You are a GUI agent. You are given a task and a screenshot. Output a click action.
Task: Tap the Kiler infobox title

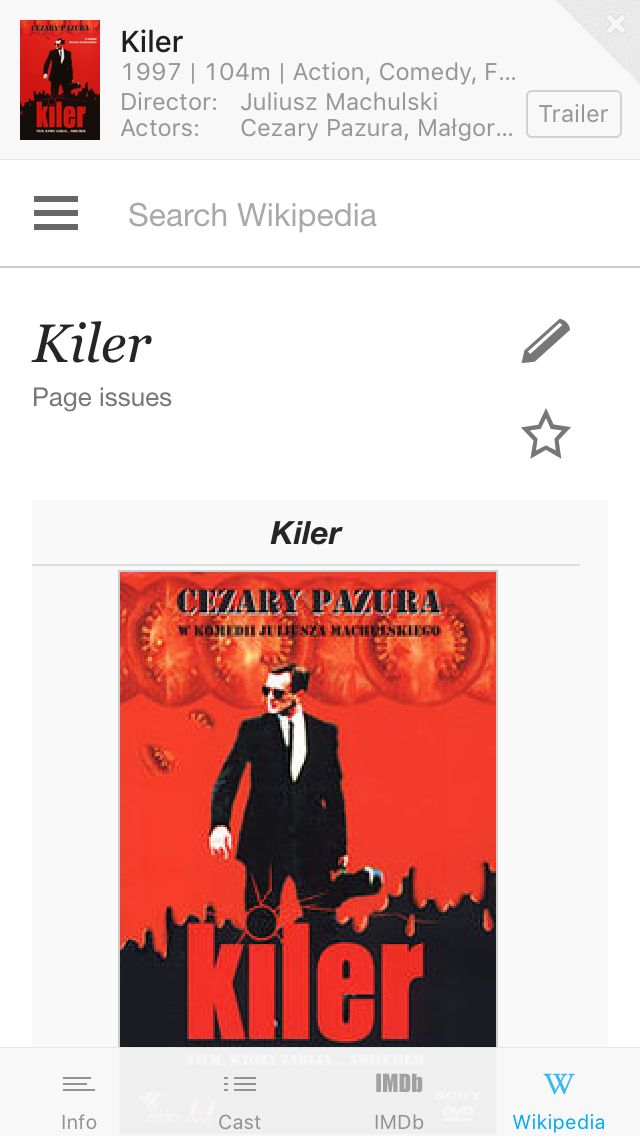coord(306,533)
